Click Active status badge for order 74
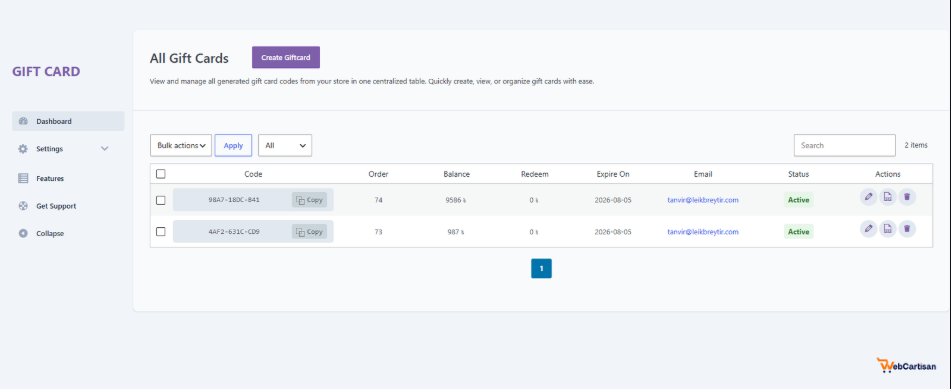Screen dimensions: 951x389 798,200
